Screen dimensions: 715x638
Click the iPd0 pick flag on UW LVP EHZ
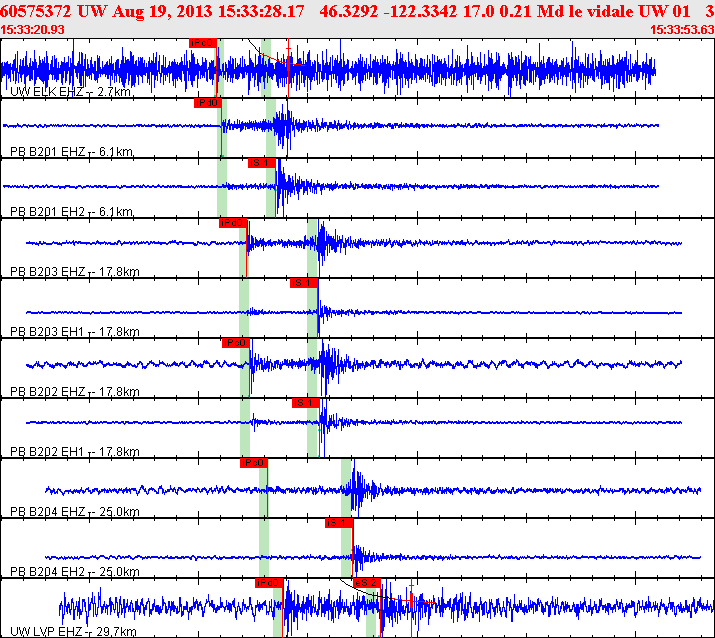[x=269, y=583]
